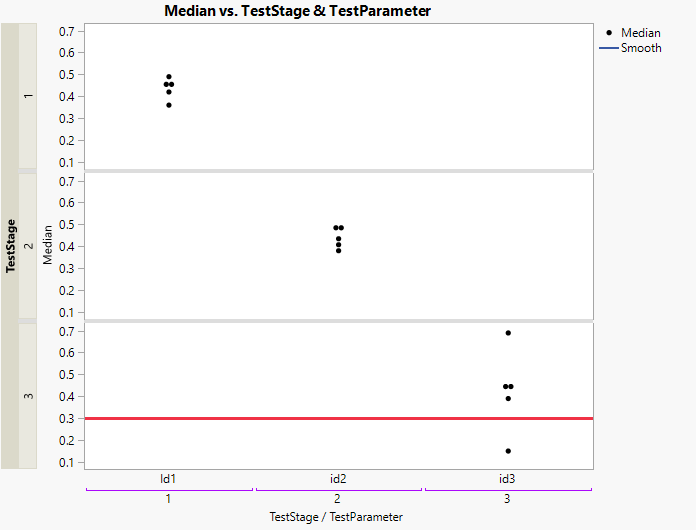Select the Median legend text label
Screen dimensions: 696x530
tap(640, 33)
